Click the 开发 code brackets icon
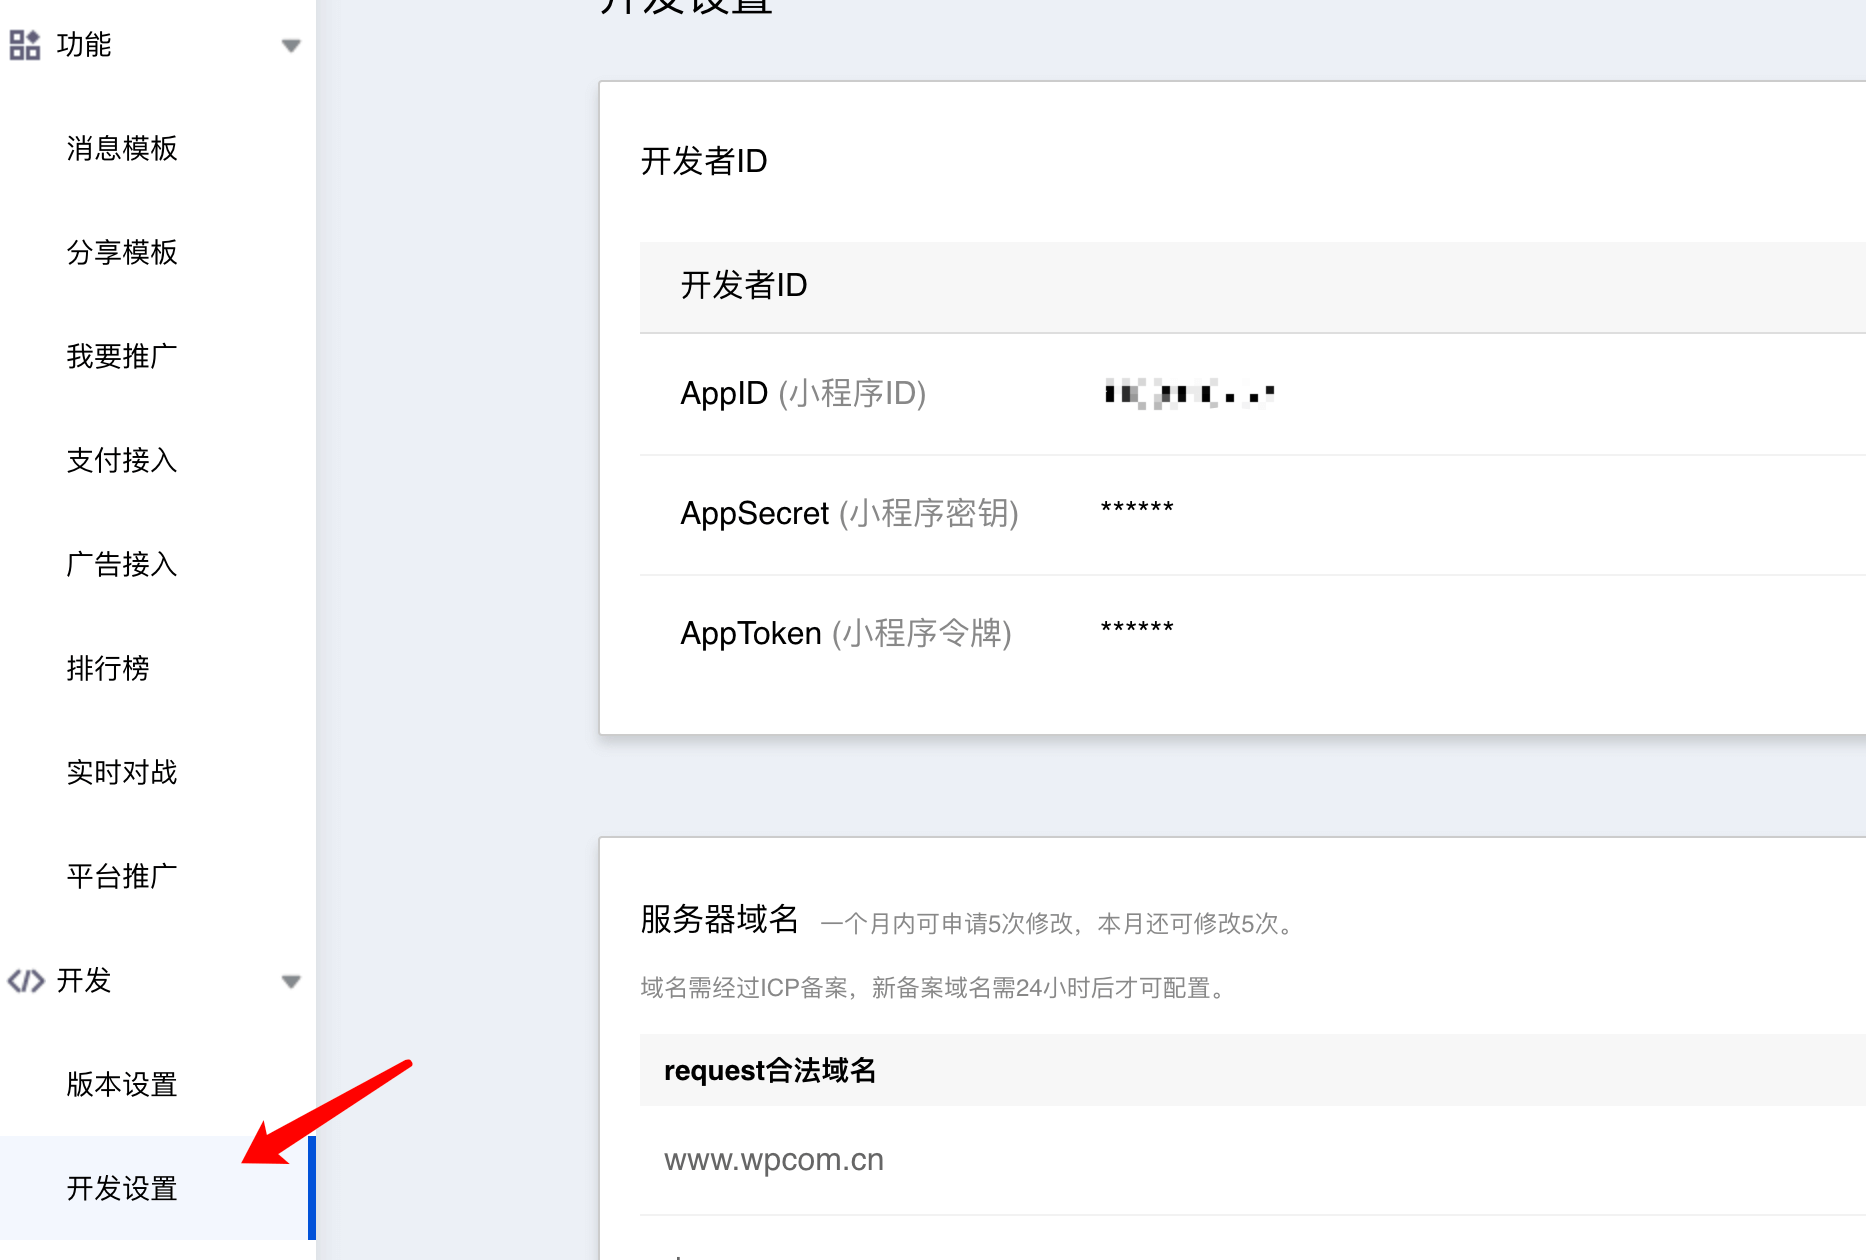The height and width of the screenshot is (1260, 1866). point(25,981)
